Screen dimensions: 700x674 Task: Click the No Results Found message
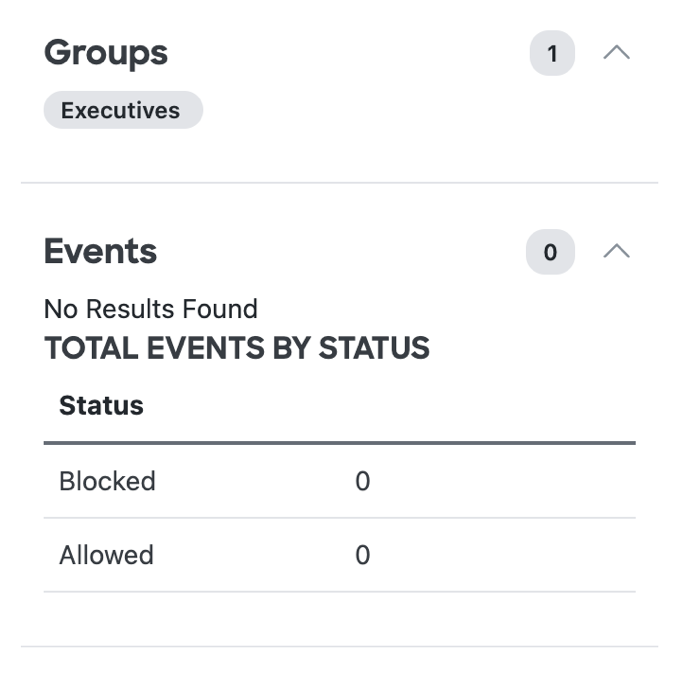[x=151, y=308]
